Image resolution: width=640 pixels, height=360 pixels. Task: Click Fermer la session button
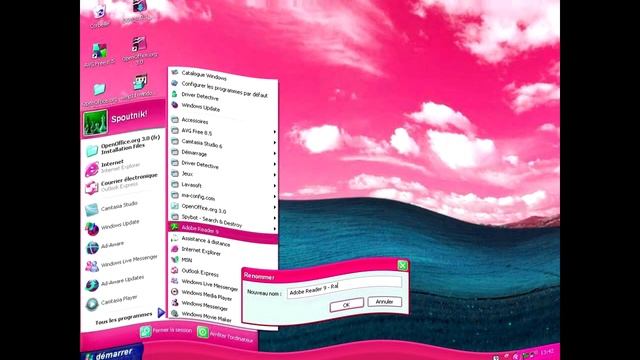pos(166,331)
